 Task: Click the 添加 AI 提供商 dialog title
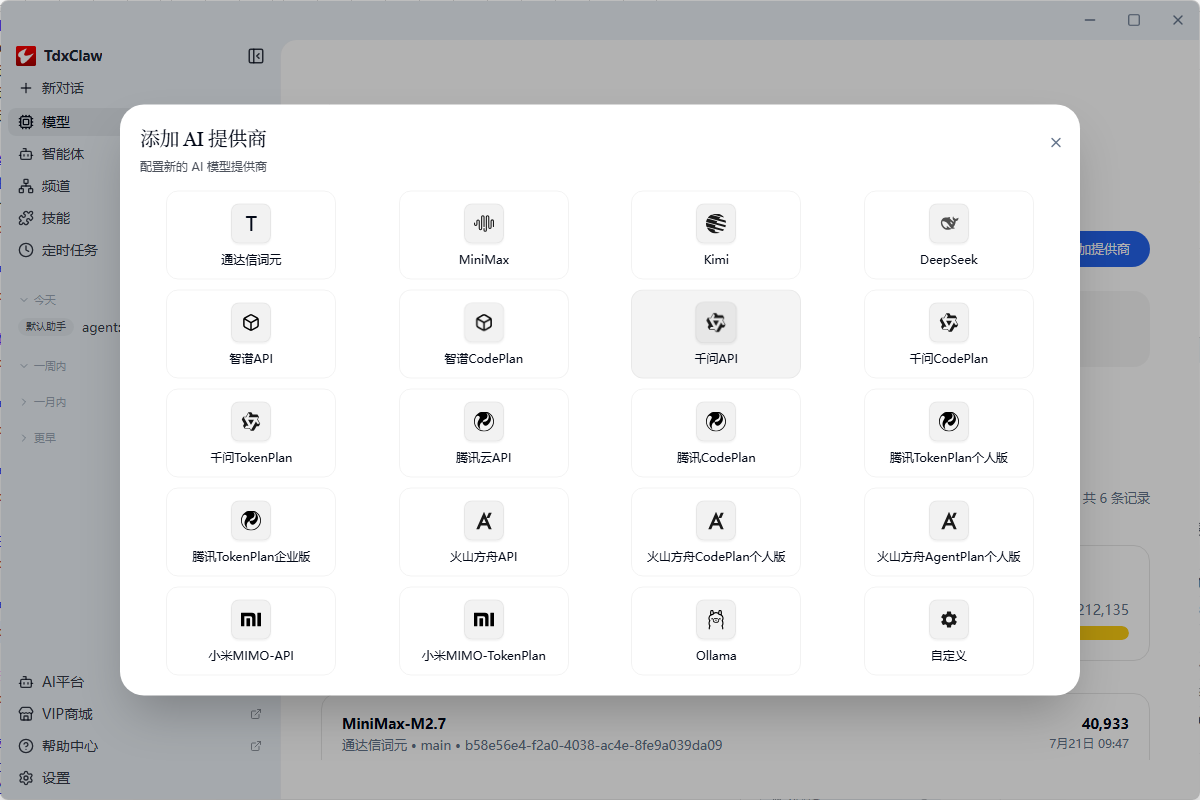tap(203, 139)
